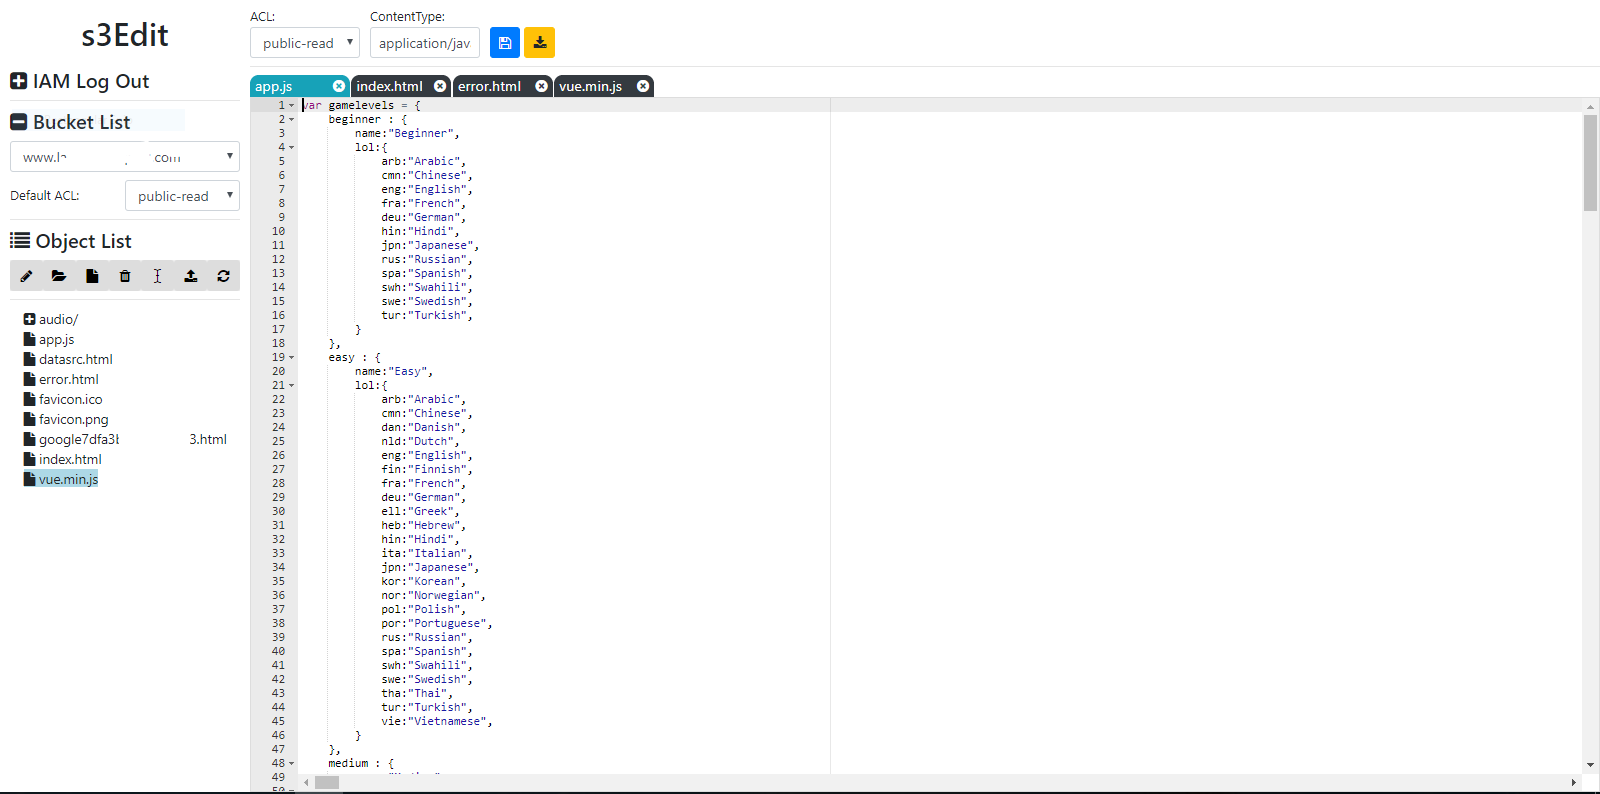Click code line tha:"Thai"
The image size is (1600, 794).
point(417,693)
